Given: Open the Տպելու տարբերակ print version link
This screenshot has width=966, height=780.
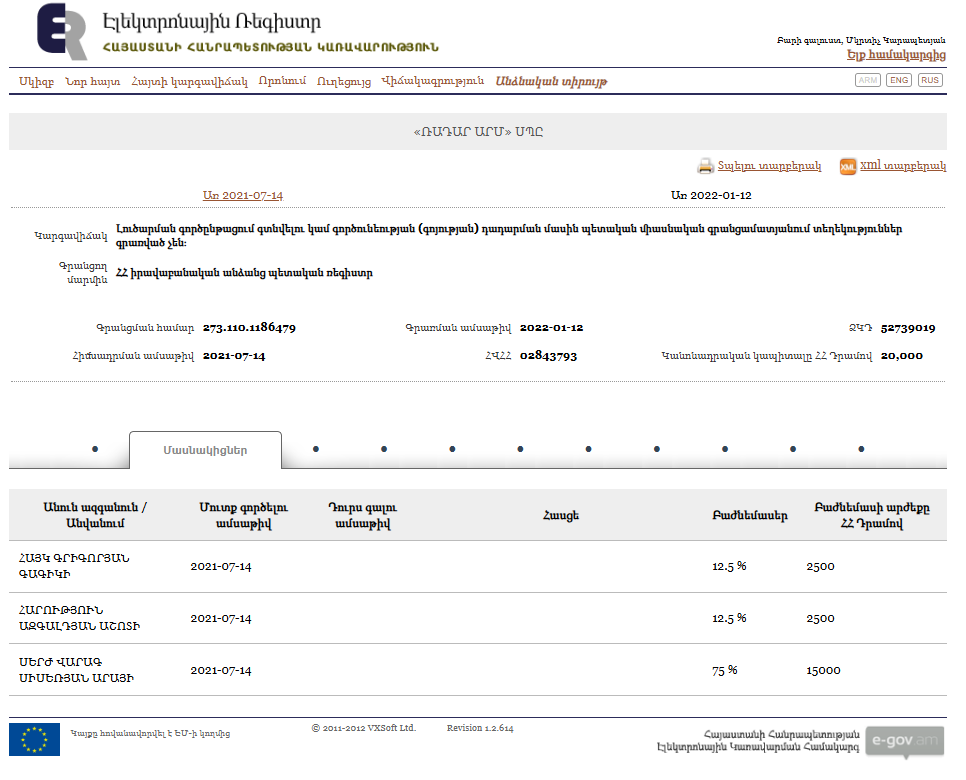Looking at the screenshot, I should point(769,167).
